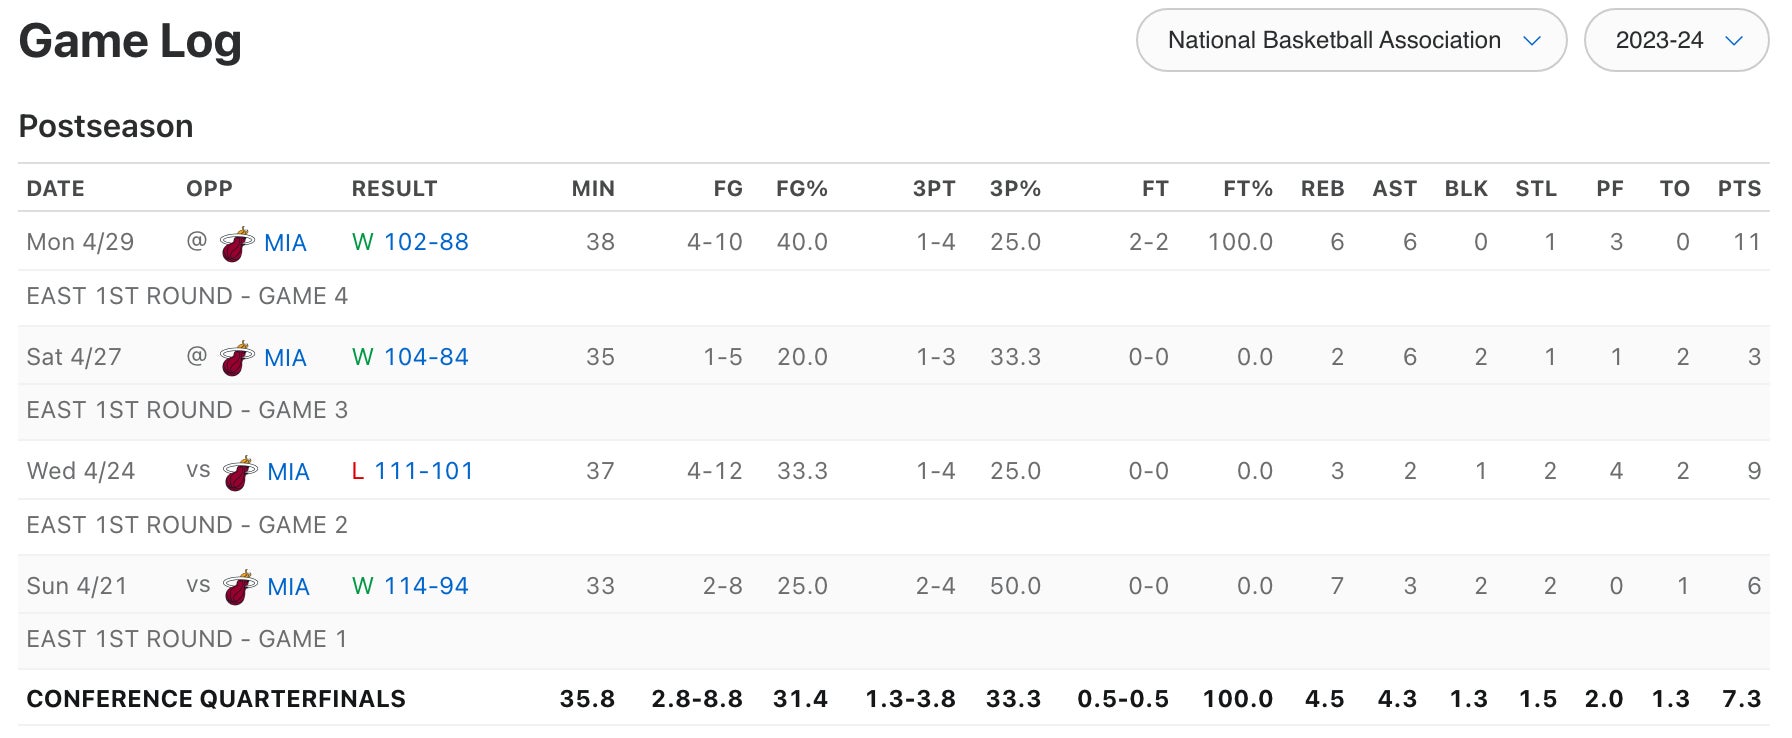The height and width of the screenshot is (738, 1792).
Task: Click Heat logo in the 4/29 game row
Action: [236, 243]
